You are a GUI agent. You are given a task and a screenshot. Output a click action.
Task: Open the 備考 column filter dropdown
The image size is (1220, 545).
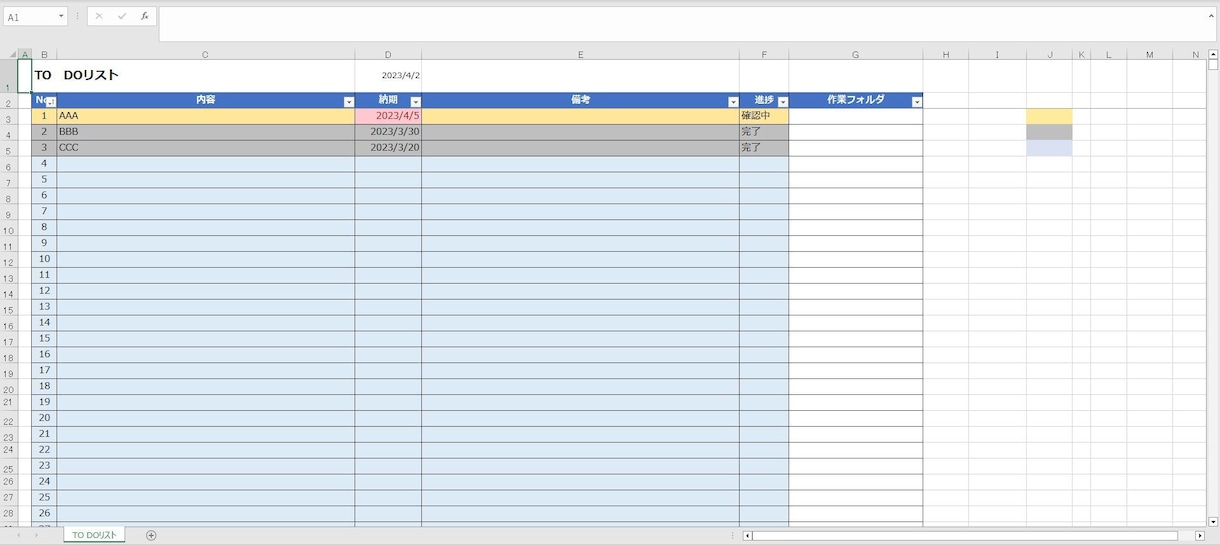tap(733, 102)
